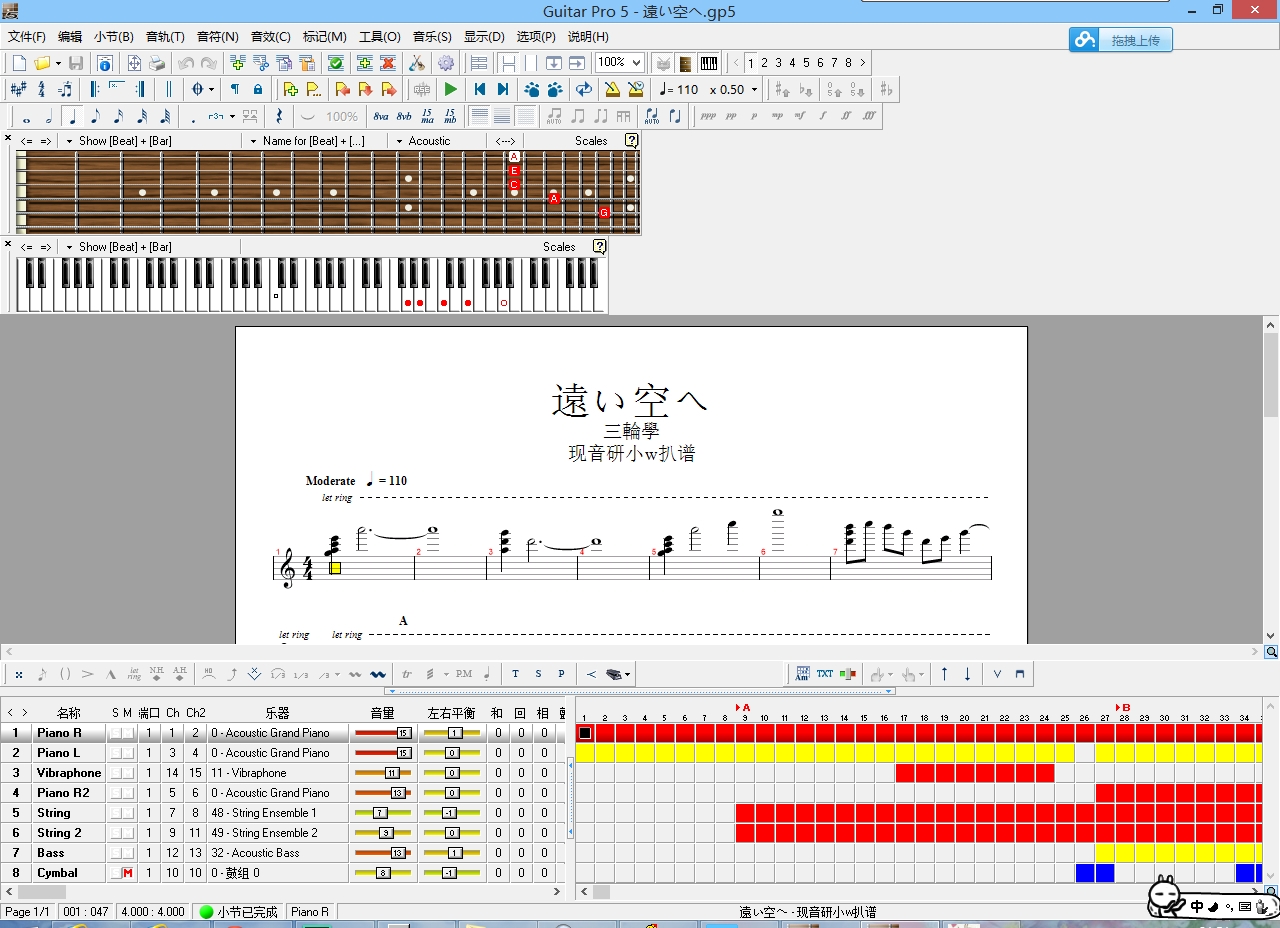Click the blue Cymbal block at bar 26
This screenshot has height=928, width=1280.
[x=1085, y=873]
